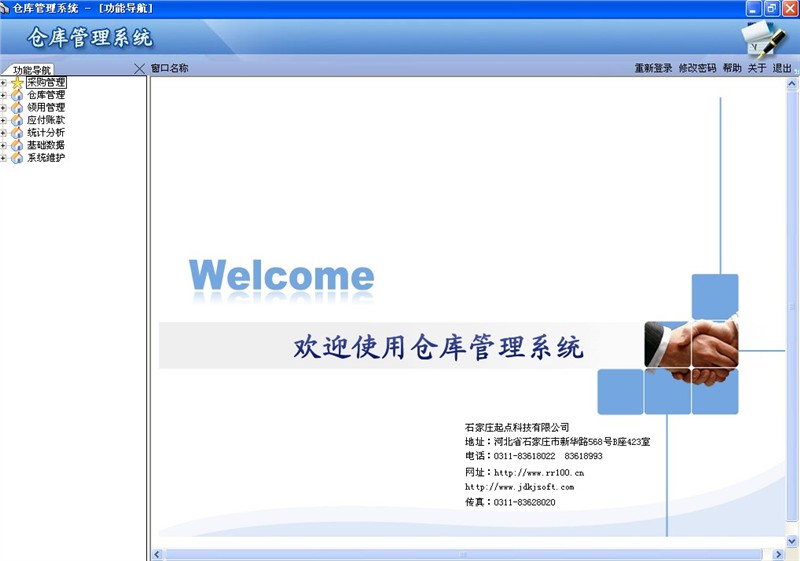Select 仓库管理 in the navigation tree
800x561 pixels.
click(46, 95)
